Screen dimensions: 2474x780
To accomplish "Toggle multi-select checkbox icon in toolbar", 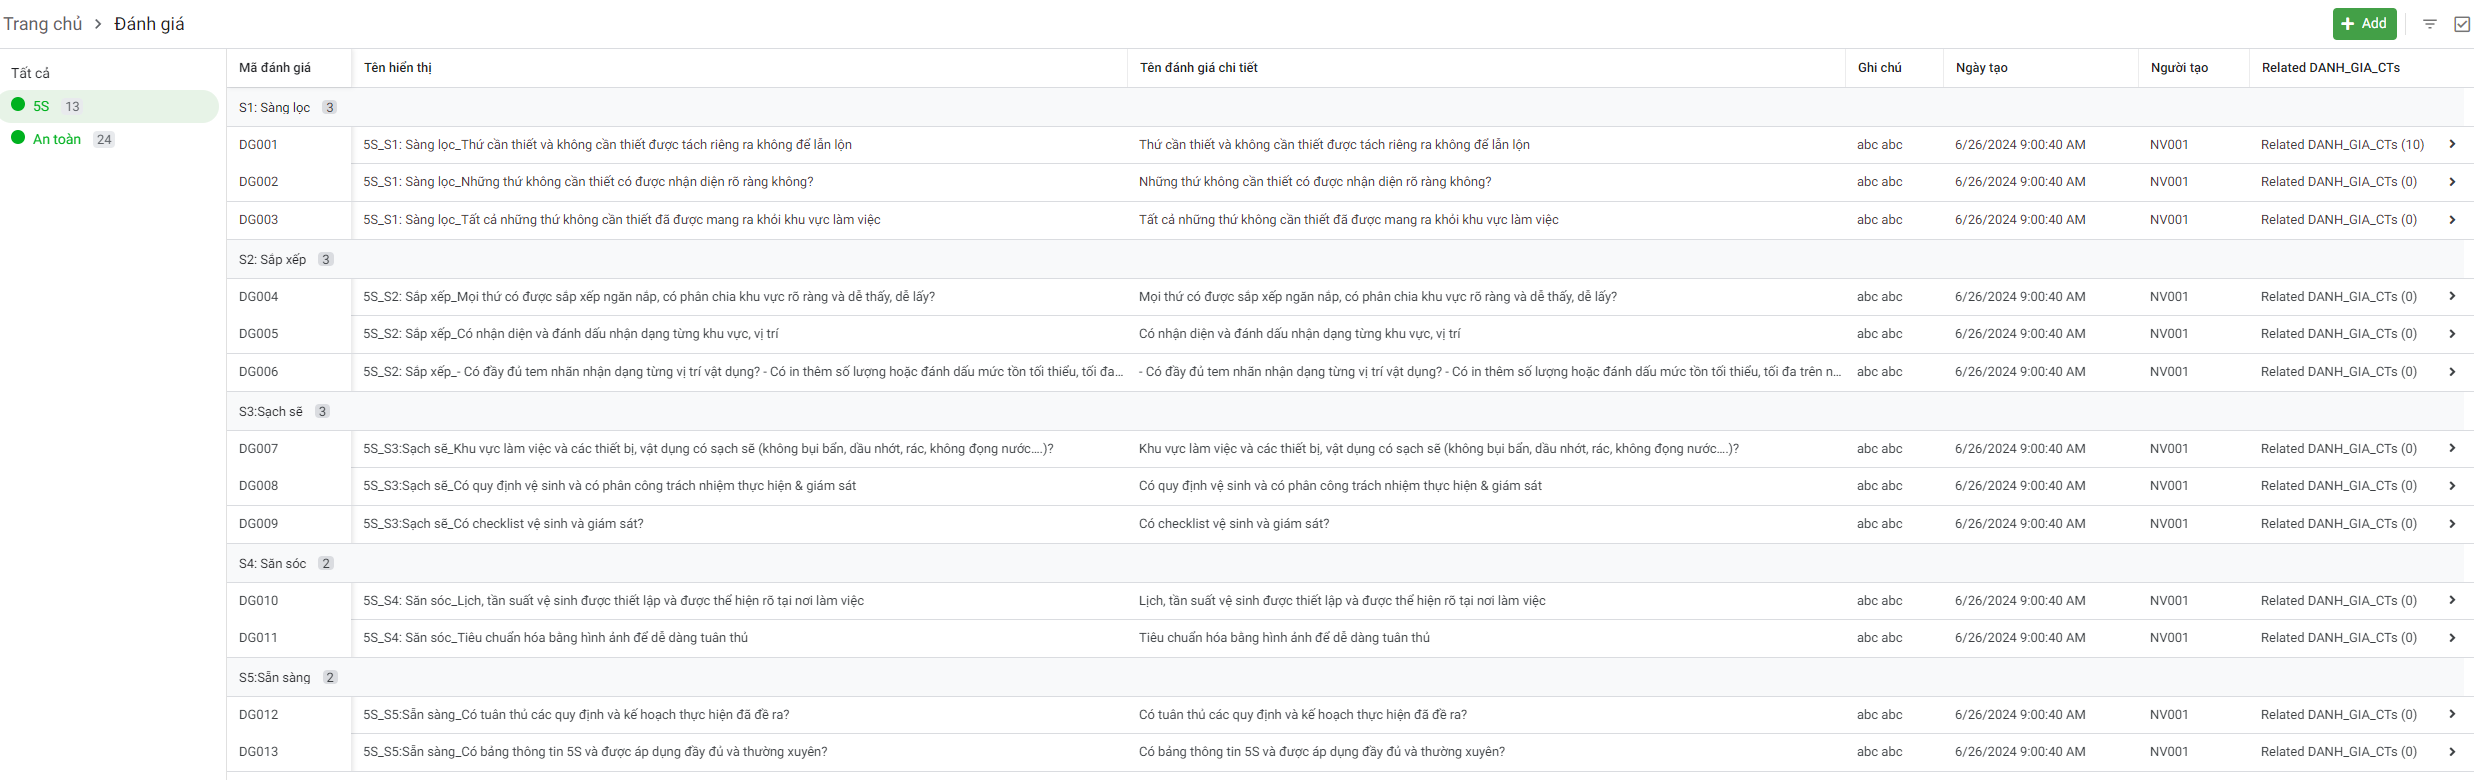I will pyautogui.click(x=2462, y=24).
